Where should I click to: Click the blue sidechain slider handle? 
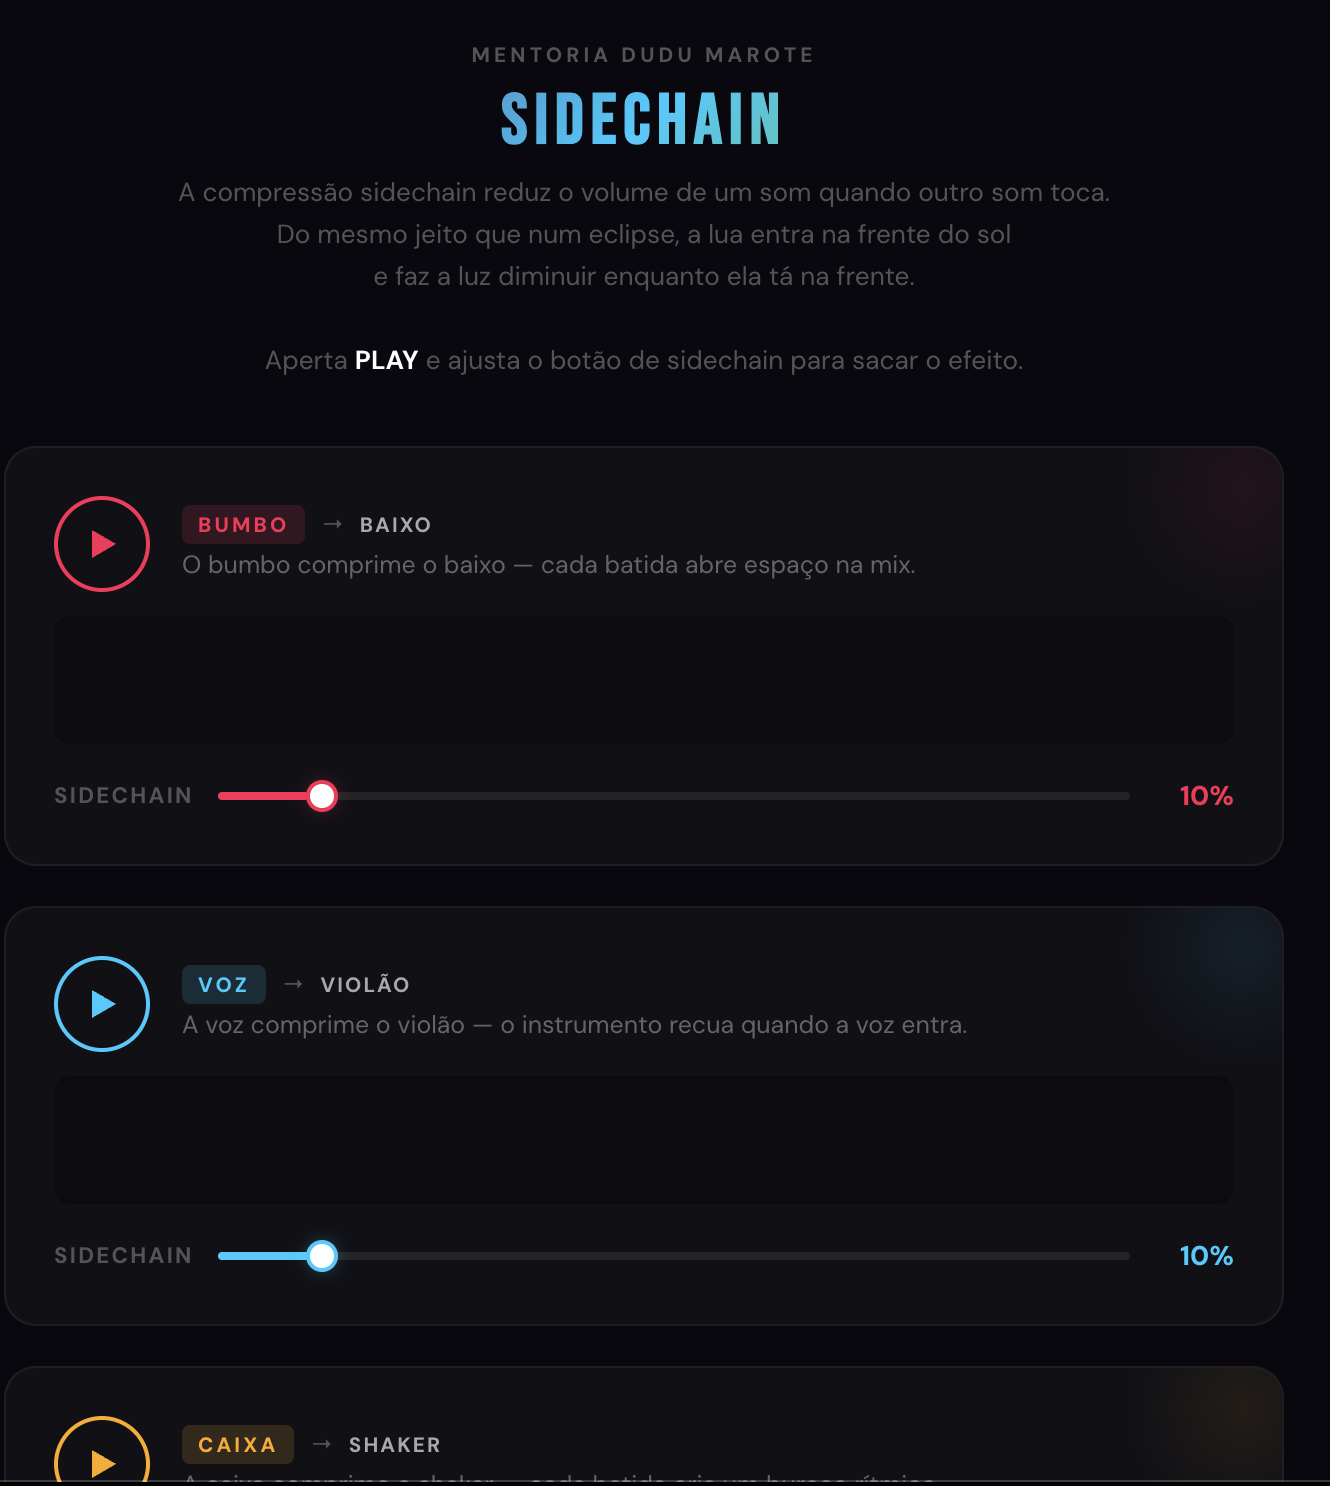tap(322, 1256)
